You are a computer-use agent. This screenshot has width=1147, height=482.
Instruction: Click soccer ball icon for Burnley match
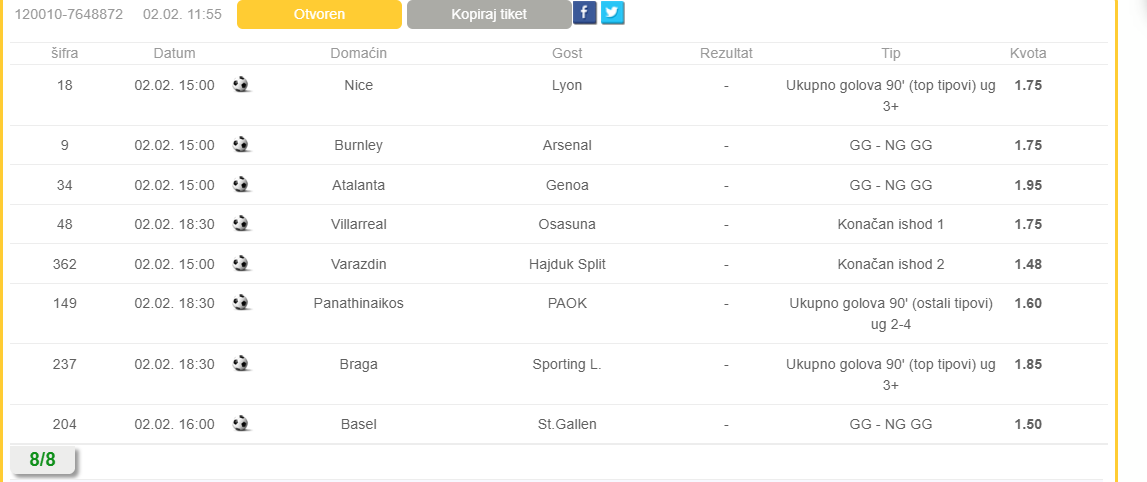click(241, 145)
